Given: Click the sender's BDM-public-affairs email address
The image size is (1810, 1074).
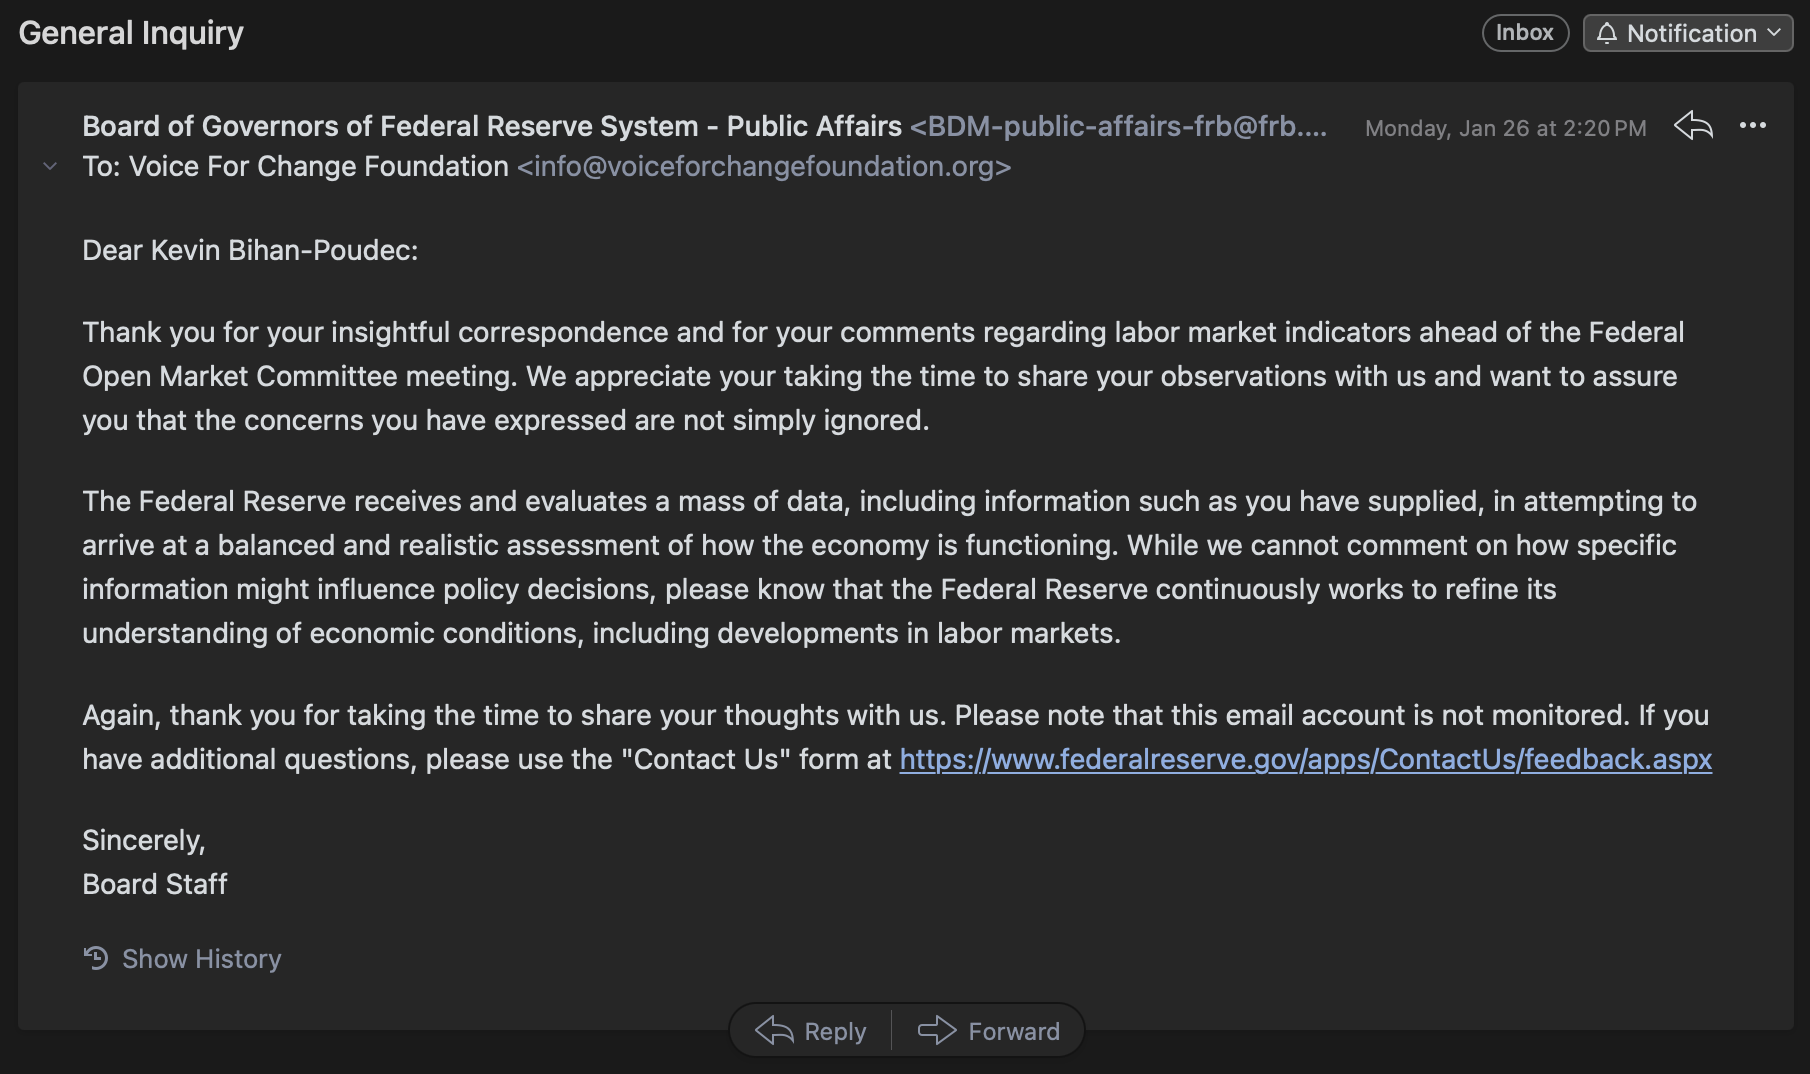Looking at the screenshot, I should click(1118, 127).
